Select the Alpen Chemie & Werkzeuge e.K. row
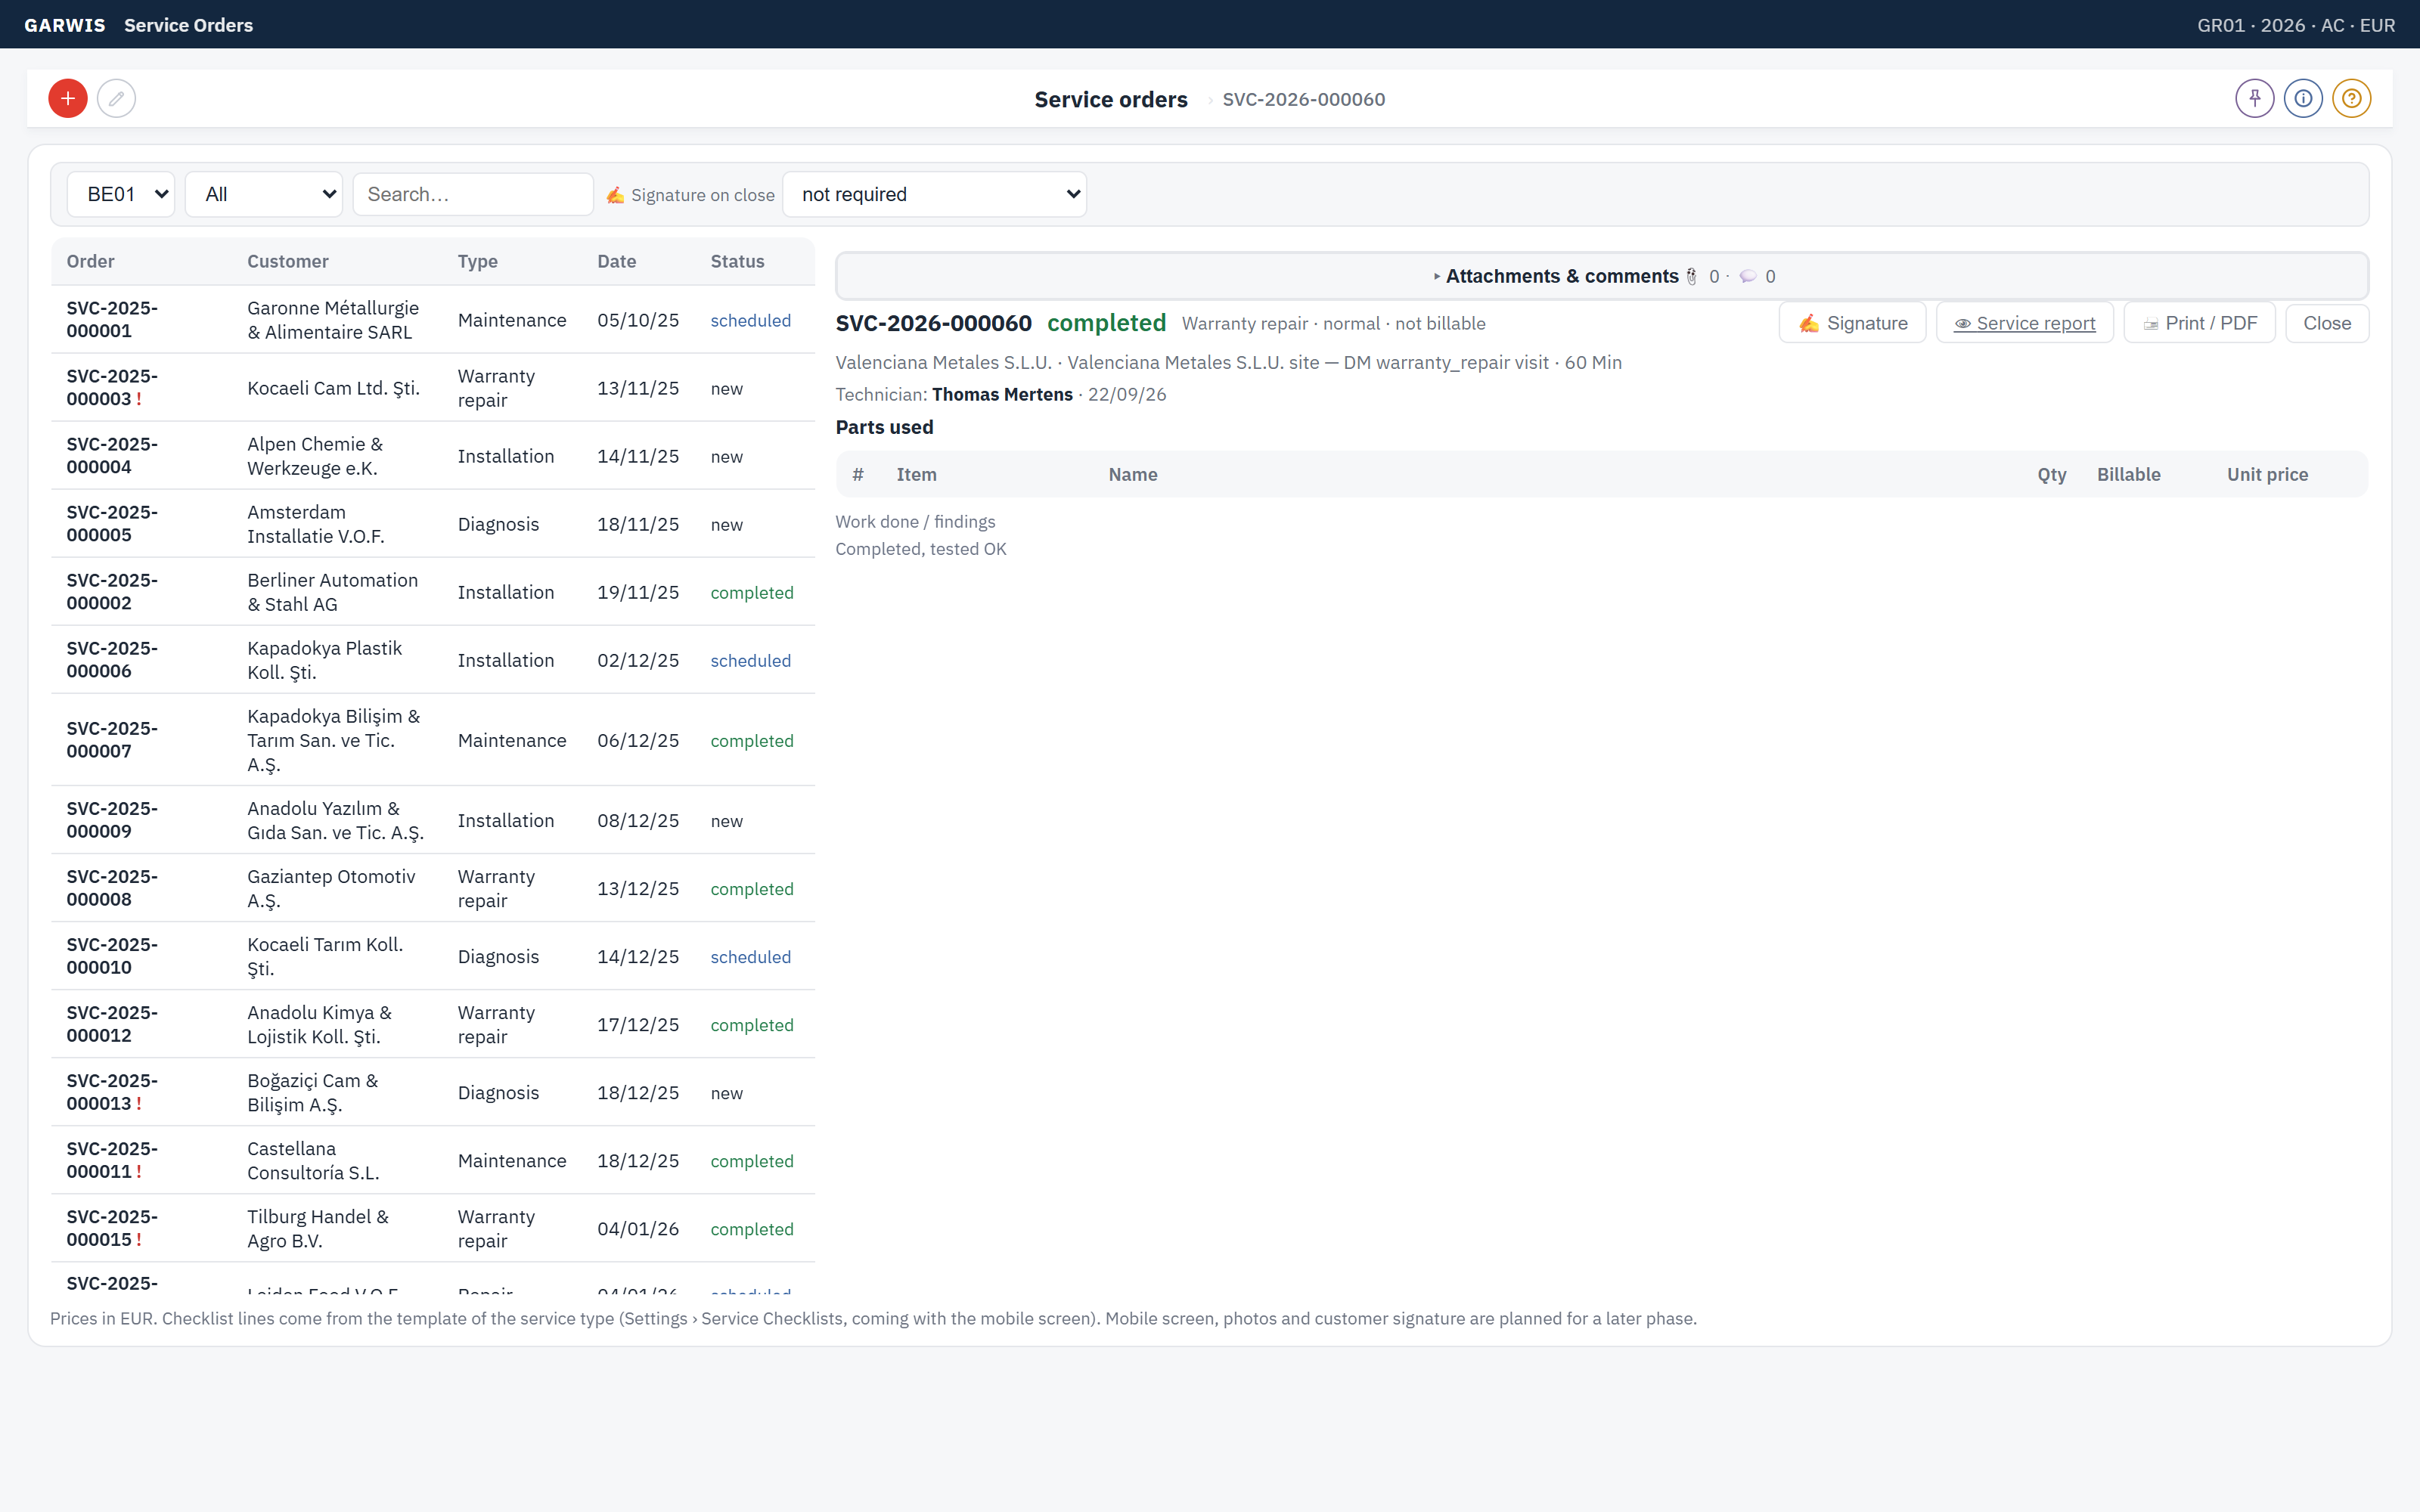Screen dimensions: 2420x1512 [x=433, y=456]
